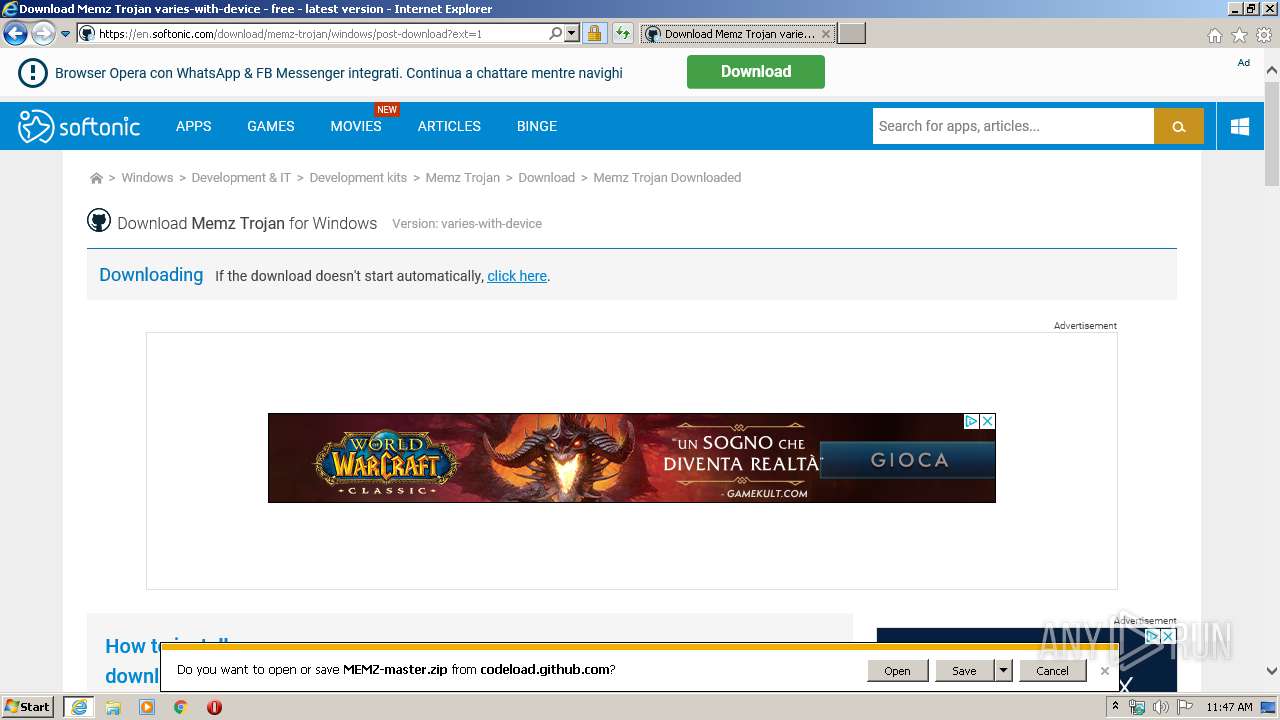Open the MOVIES menu

pos(356,126)
